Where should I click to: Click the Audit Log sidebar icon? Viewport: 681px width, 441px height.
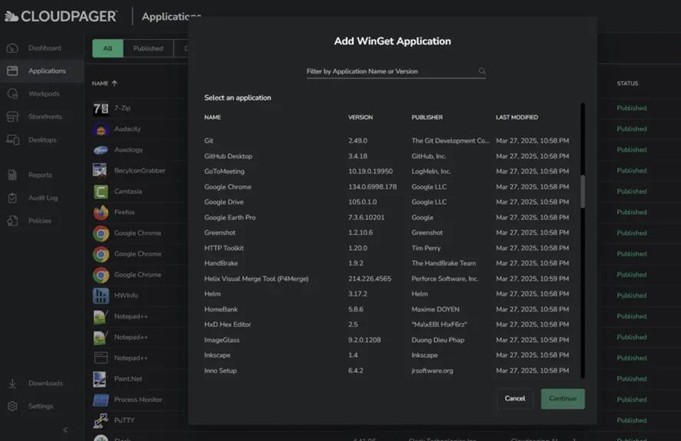(x=12, y=198)
